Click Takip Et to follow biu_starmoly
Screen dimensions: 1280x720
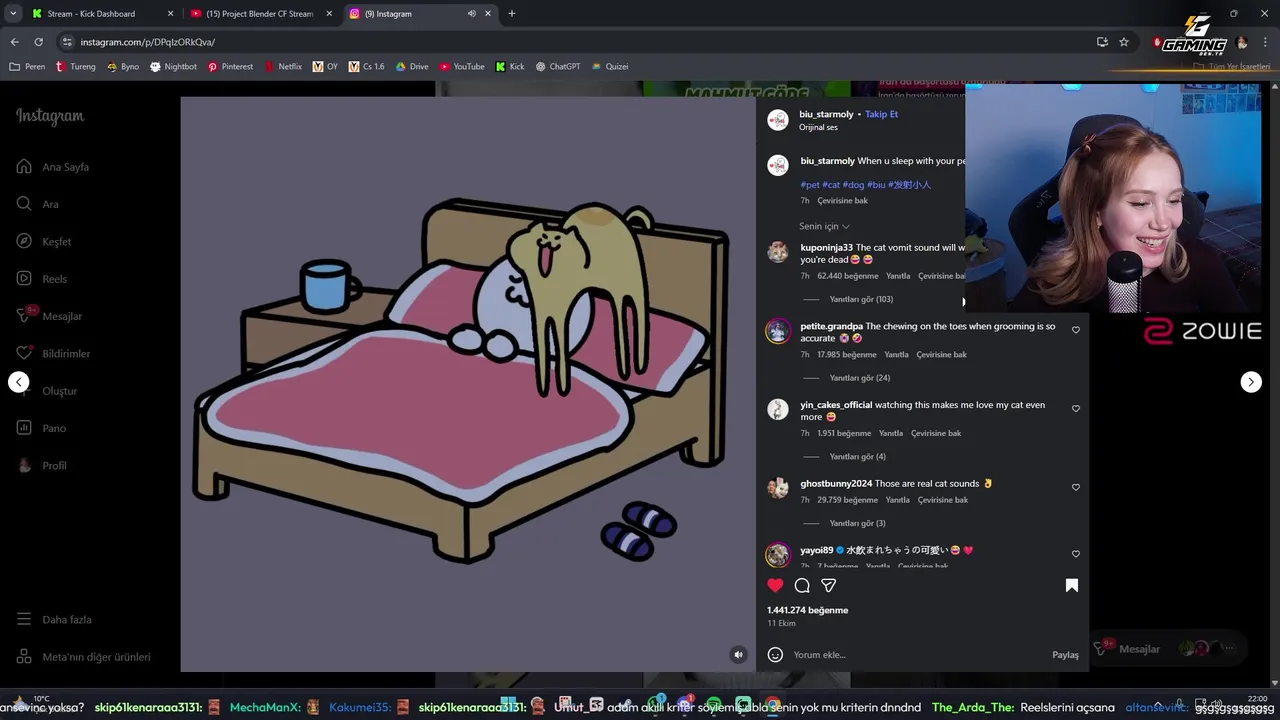[x=881, y=114]
